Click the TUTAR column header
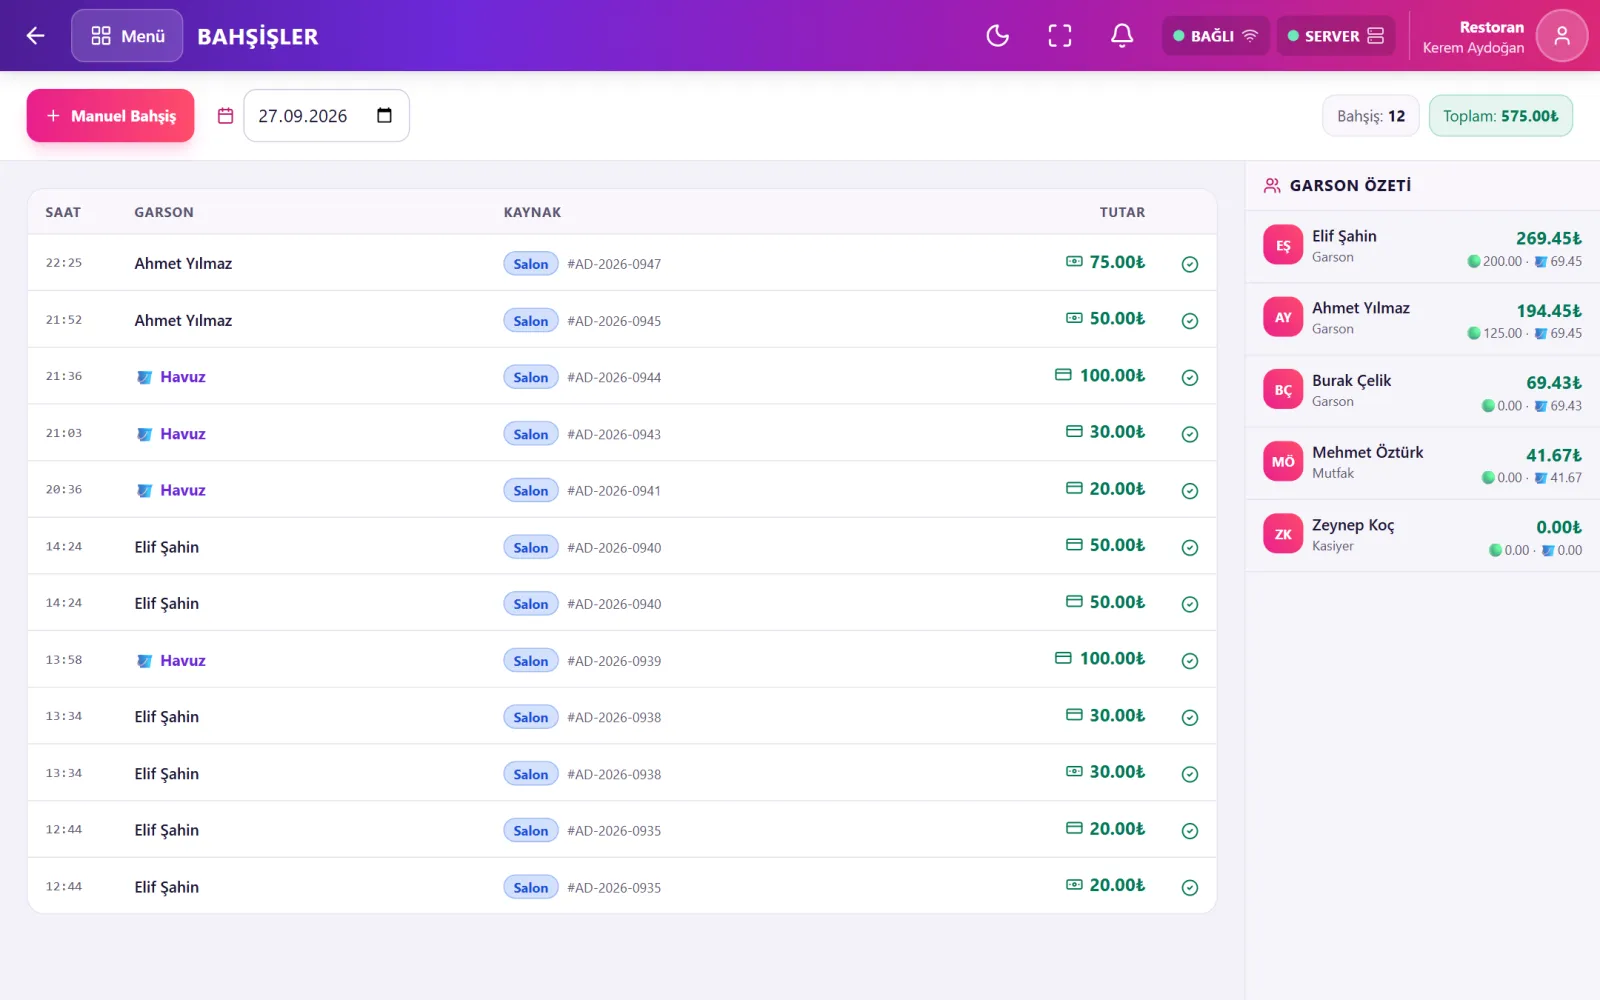 tap(1122, 212)
